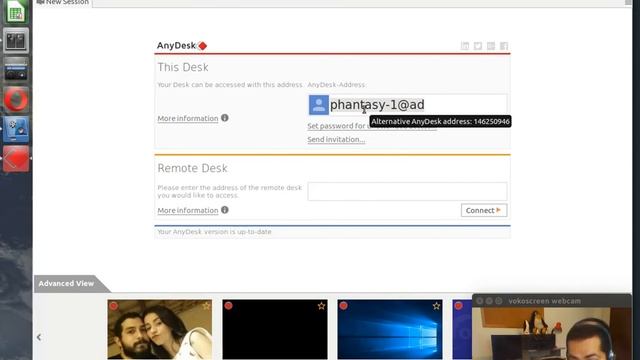Open AnyDesk's Facebook page icon
This screenshot has height=360, width=640.
tap(504, 46)
